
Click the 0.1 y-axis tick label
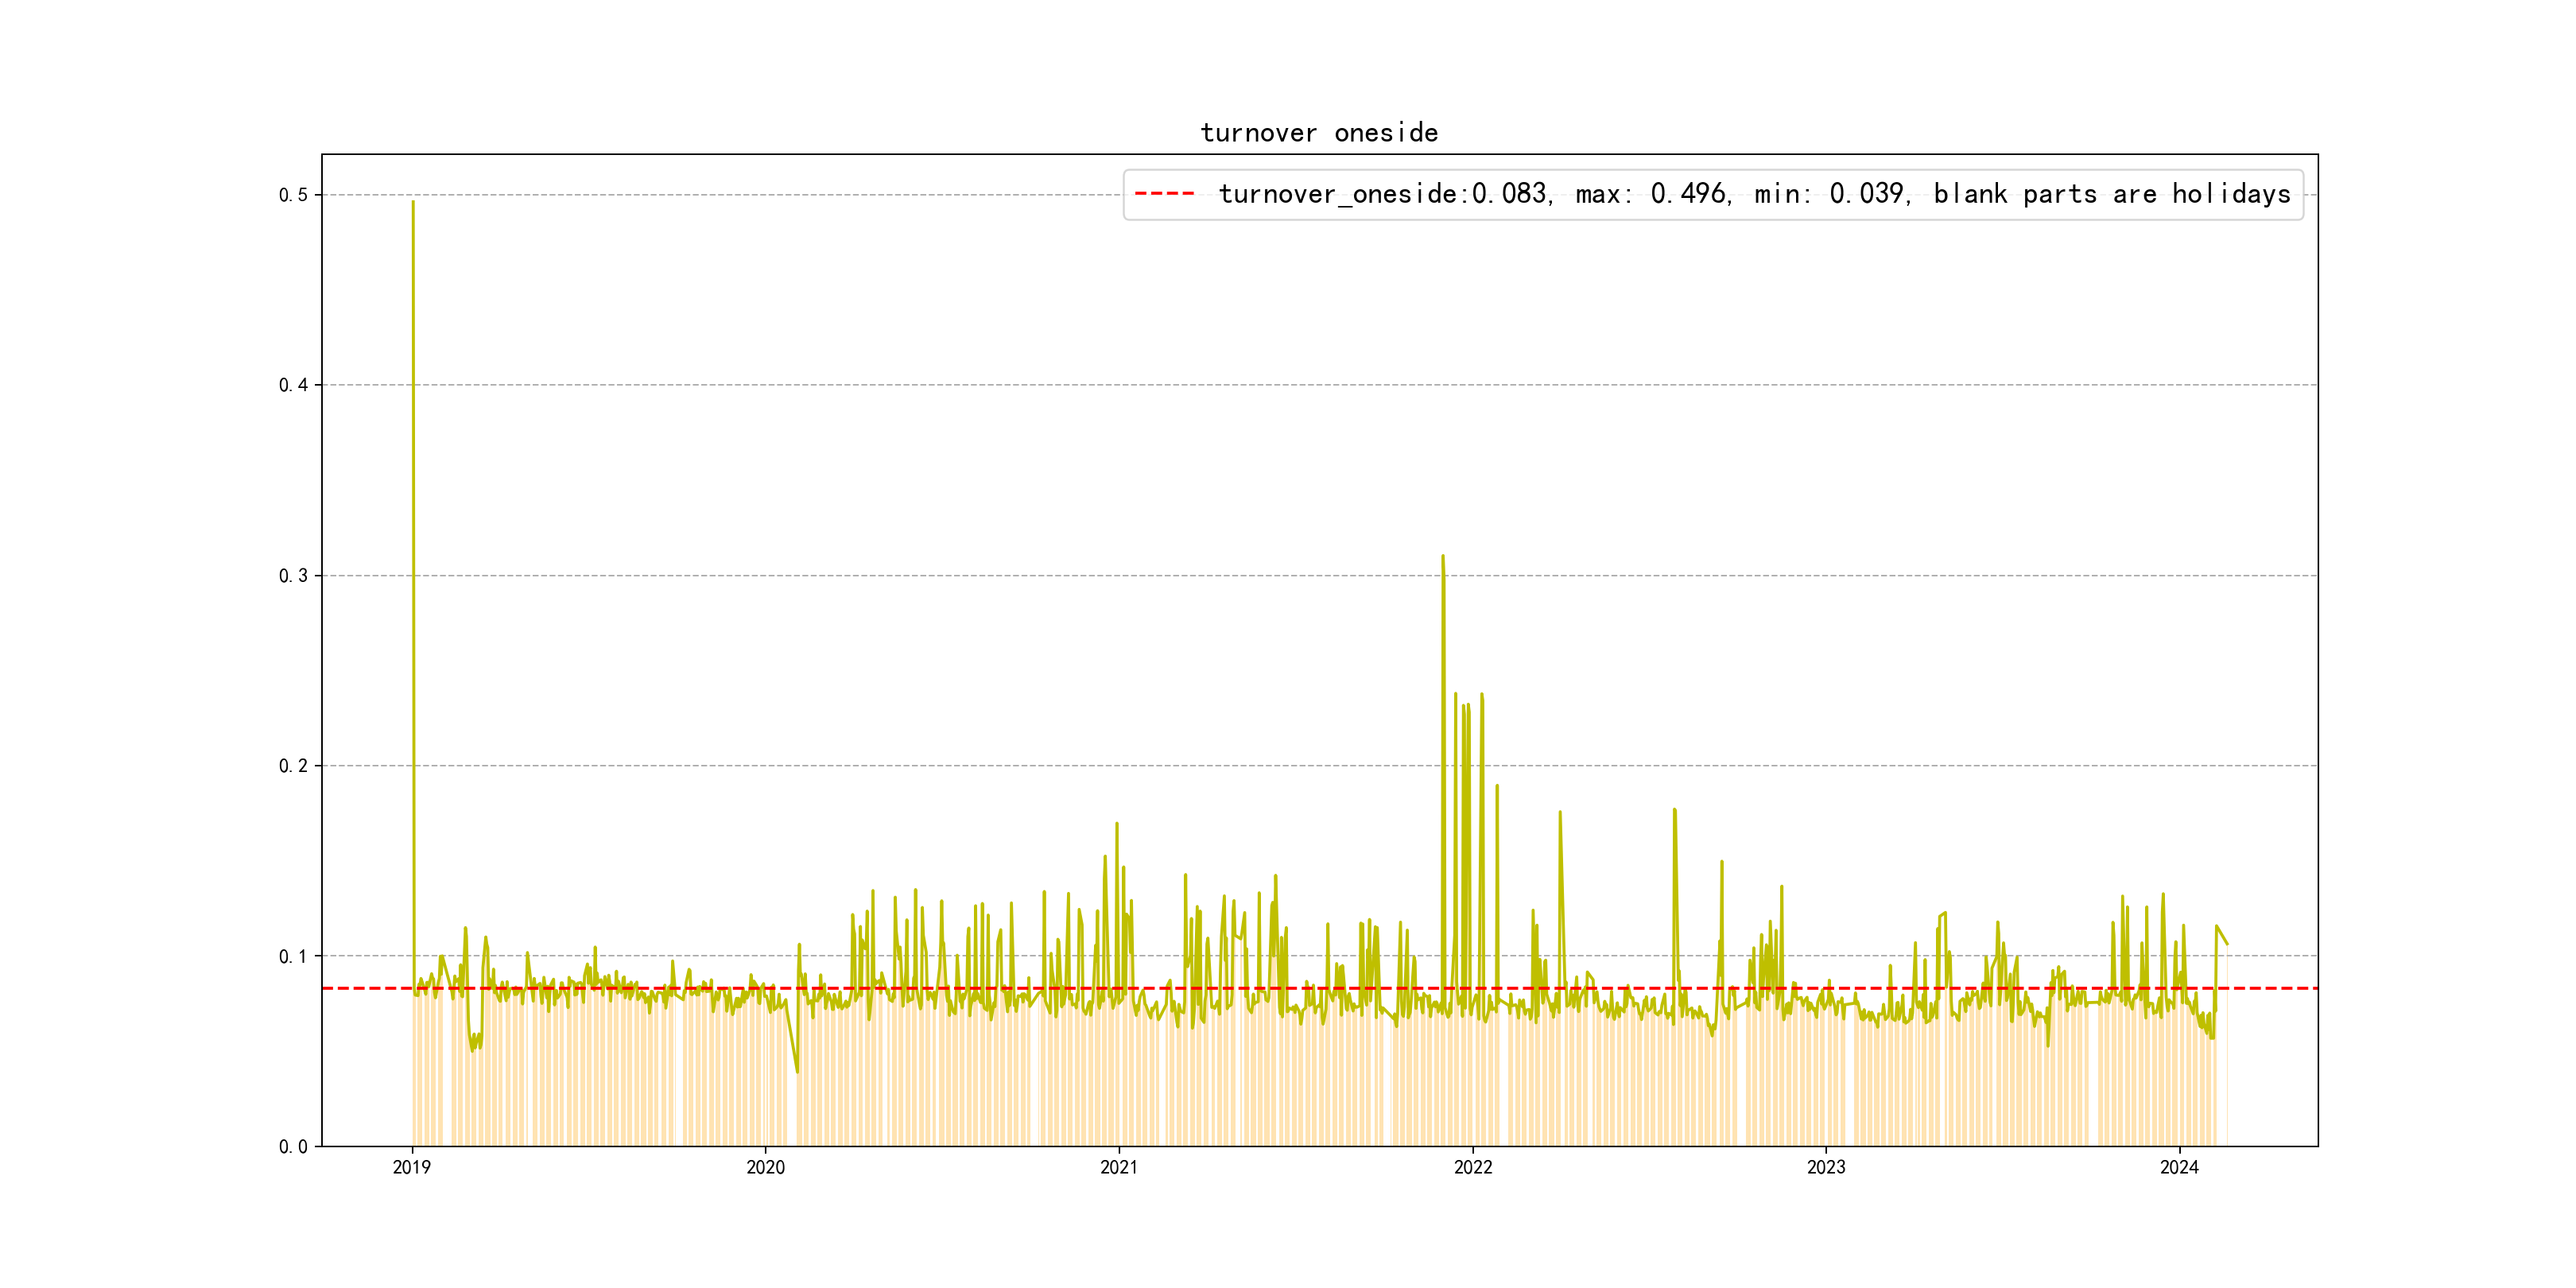point(293,956)
